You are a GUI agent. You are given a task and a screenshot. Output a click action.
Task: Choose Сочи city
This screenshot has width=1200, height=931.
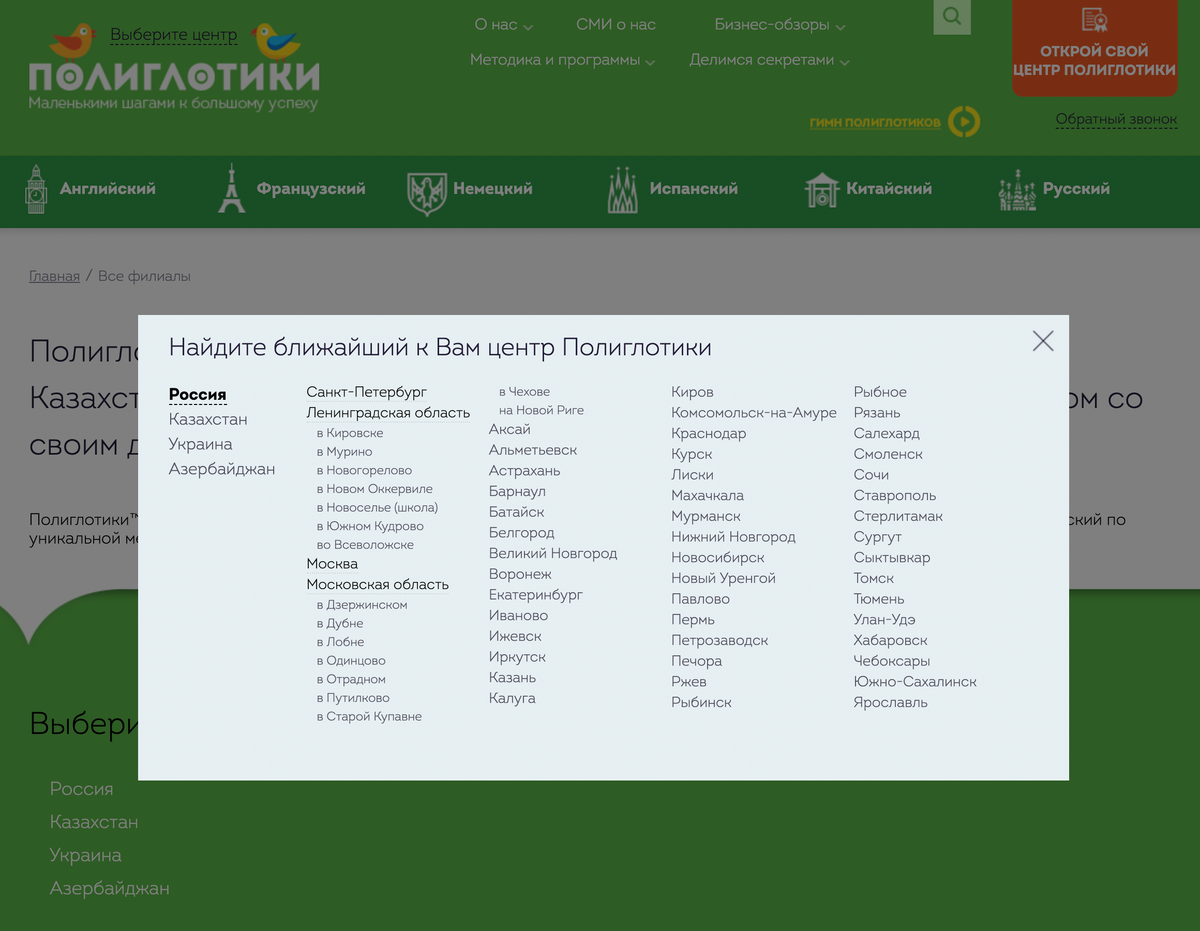(872, 475)
